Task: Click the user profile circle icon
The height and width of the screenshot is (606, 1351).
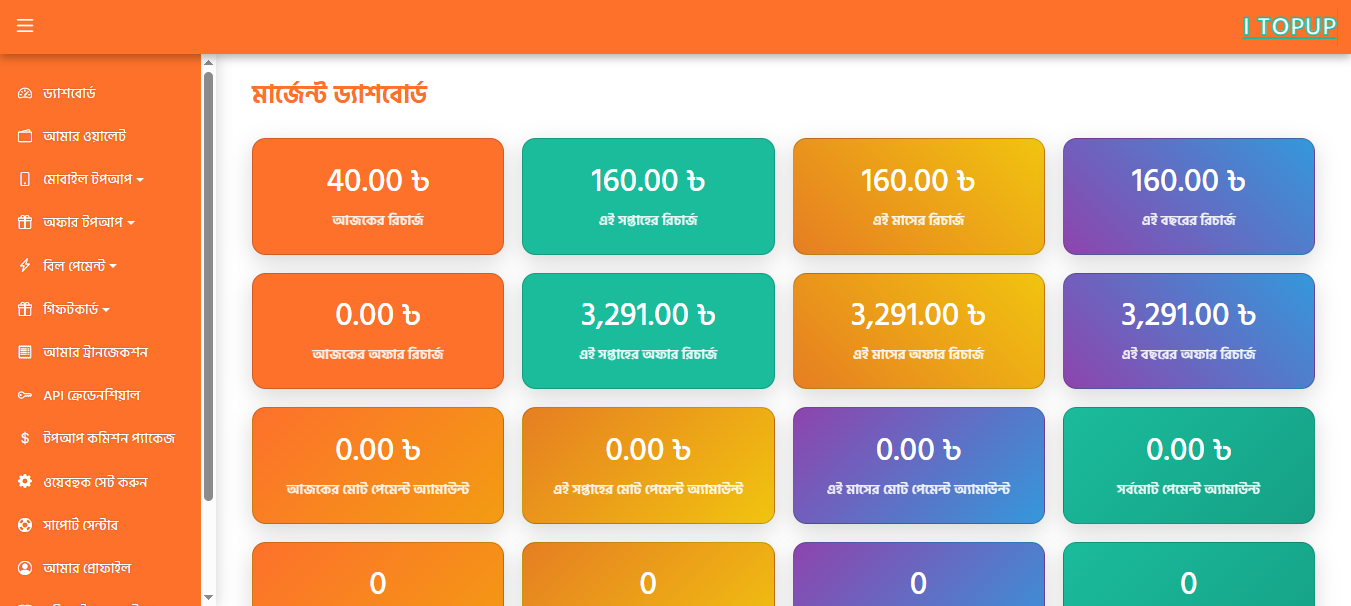Action: pos(25,568)
